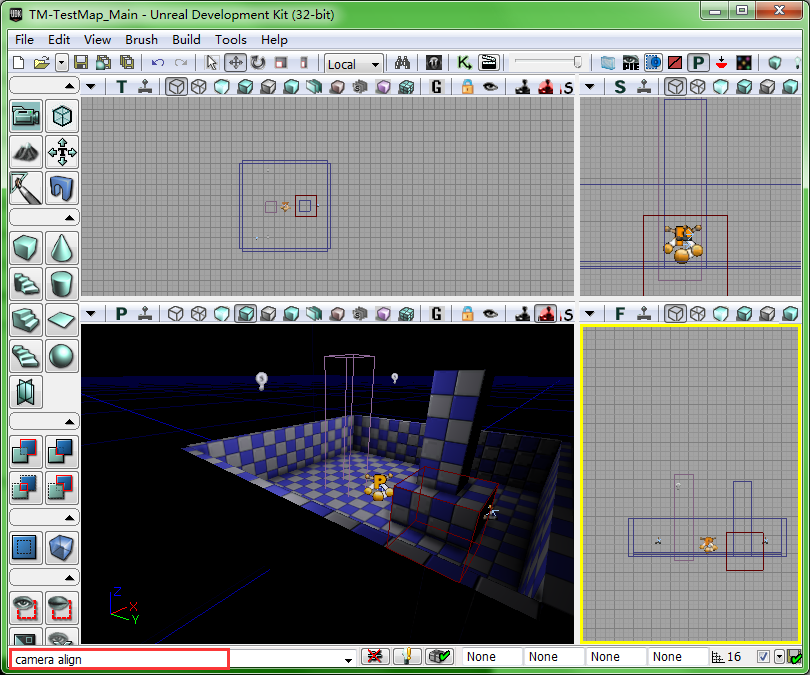
Task: Click the grid size value 16
Action: pyautogui.click(x=734, y=657)
